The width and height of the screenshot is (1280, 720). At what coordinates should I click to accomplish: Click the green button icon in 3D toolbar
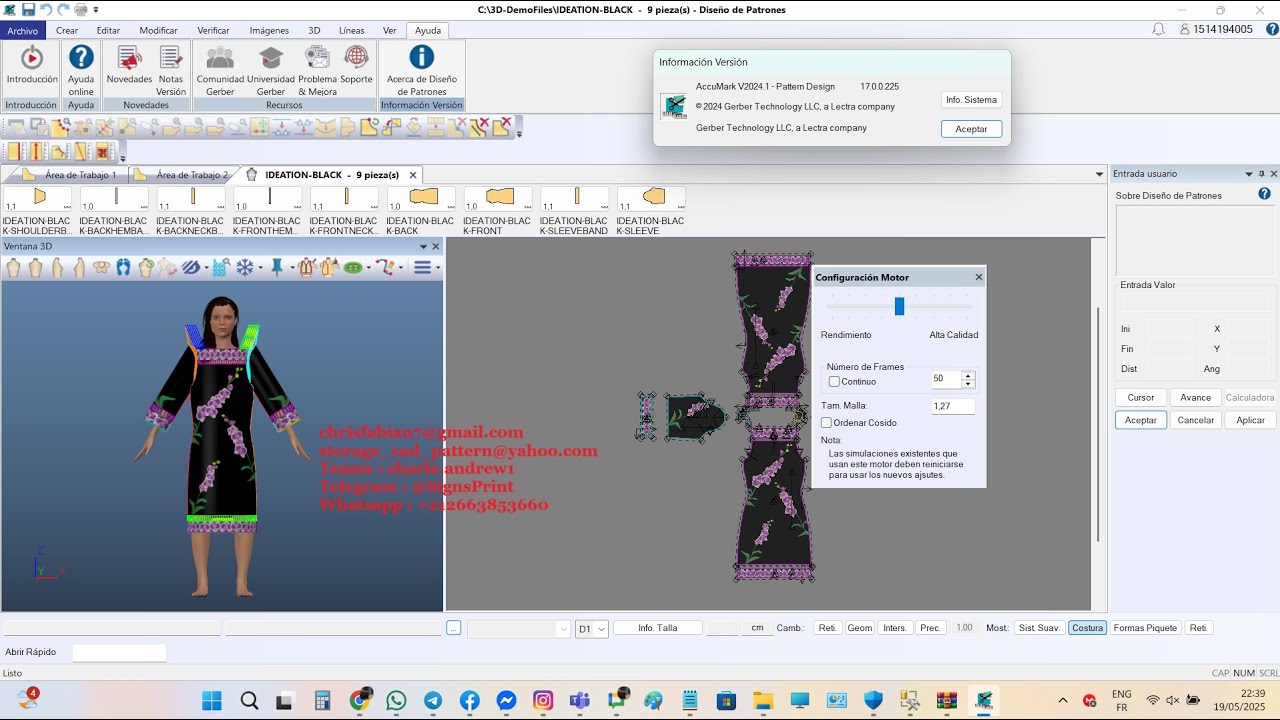353,268
